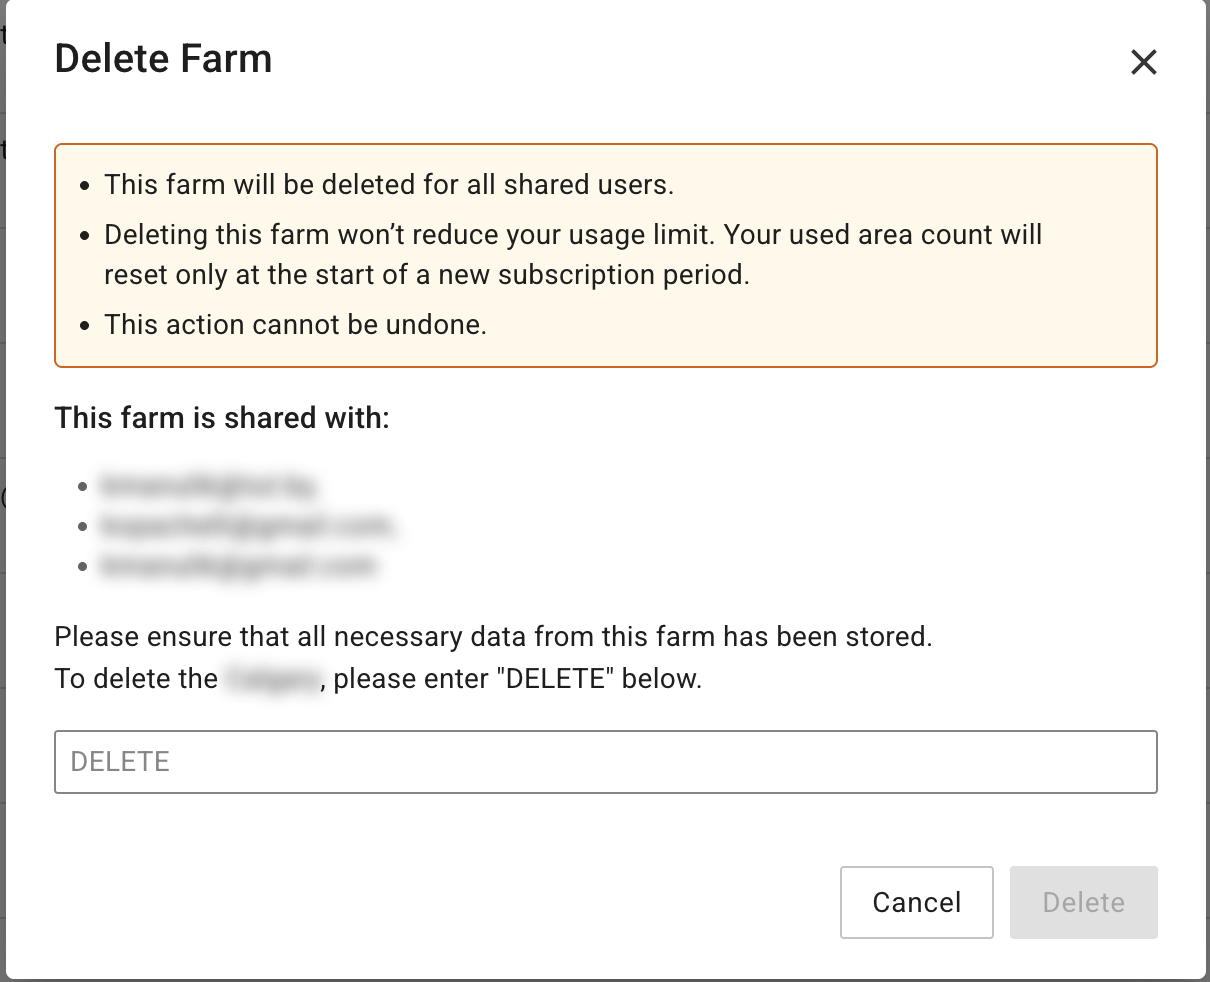The height and width of the screenshot is (982, 1210).
Task: Click the DELETE confirmation text field
Action: 605,762
